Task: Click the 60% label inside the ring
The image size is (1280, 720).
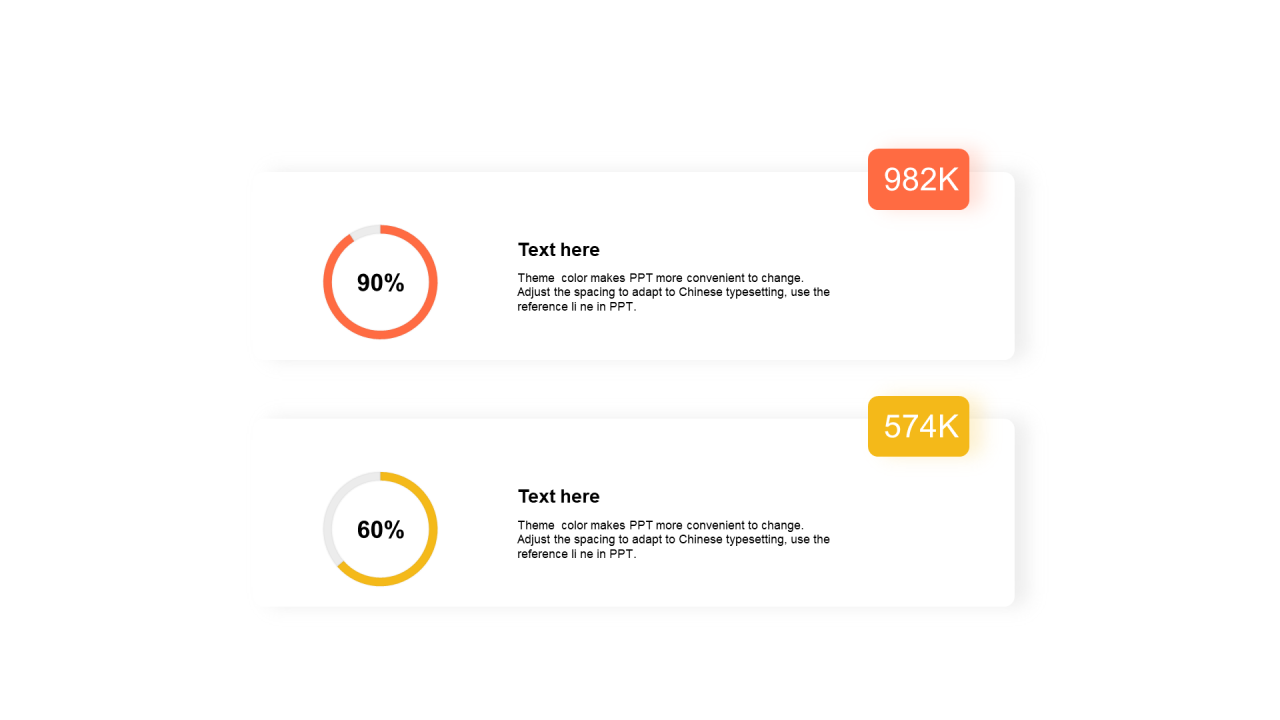Action: [x=380, y=530]
